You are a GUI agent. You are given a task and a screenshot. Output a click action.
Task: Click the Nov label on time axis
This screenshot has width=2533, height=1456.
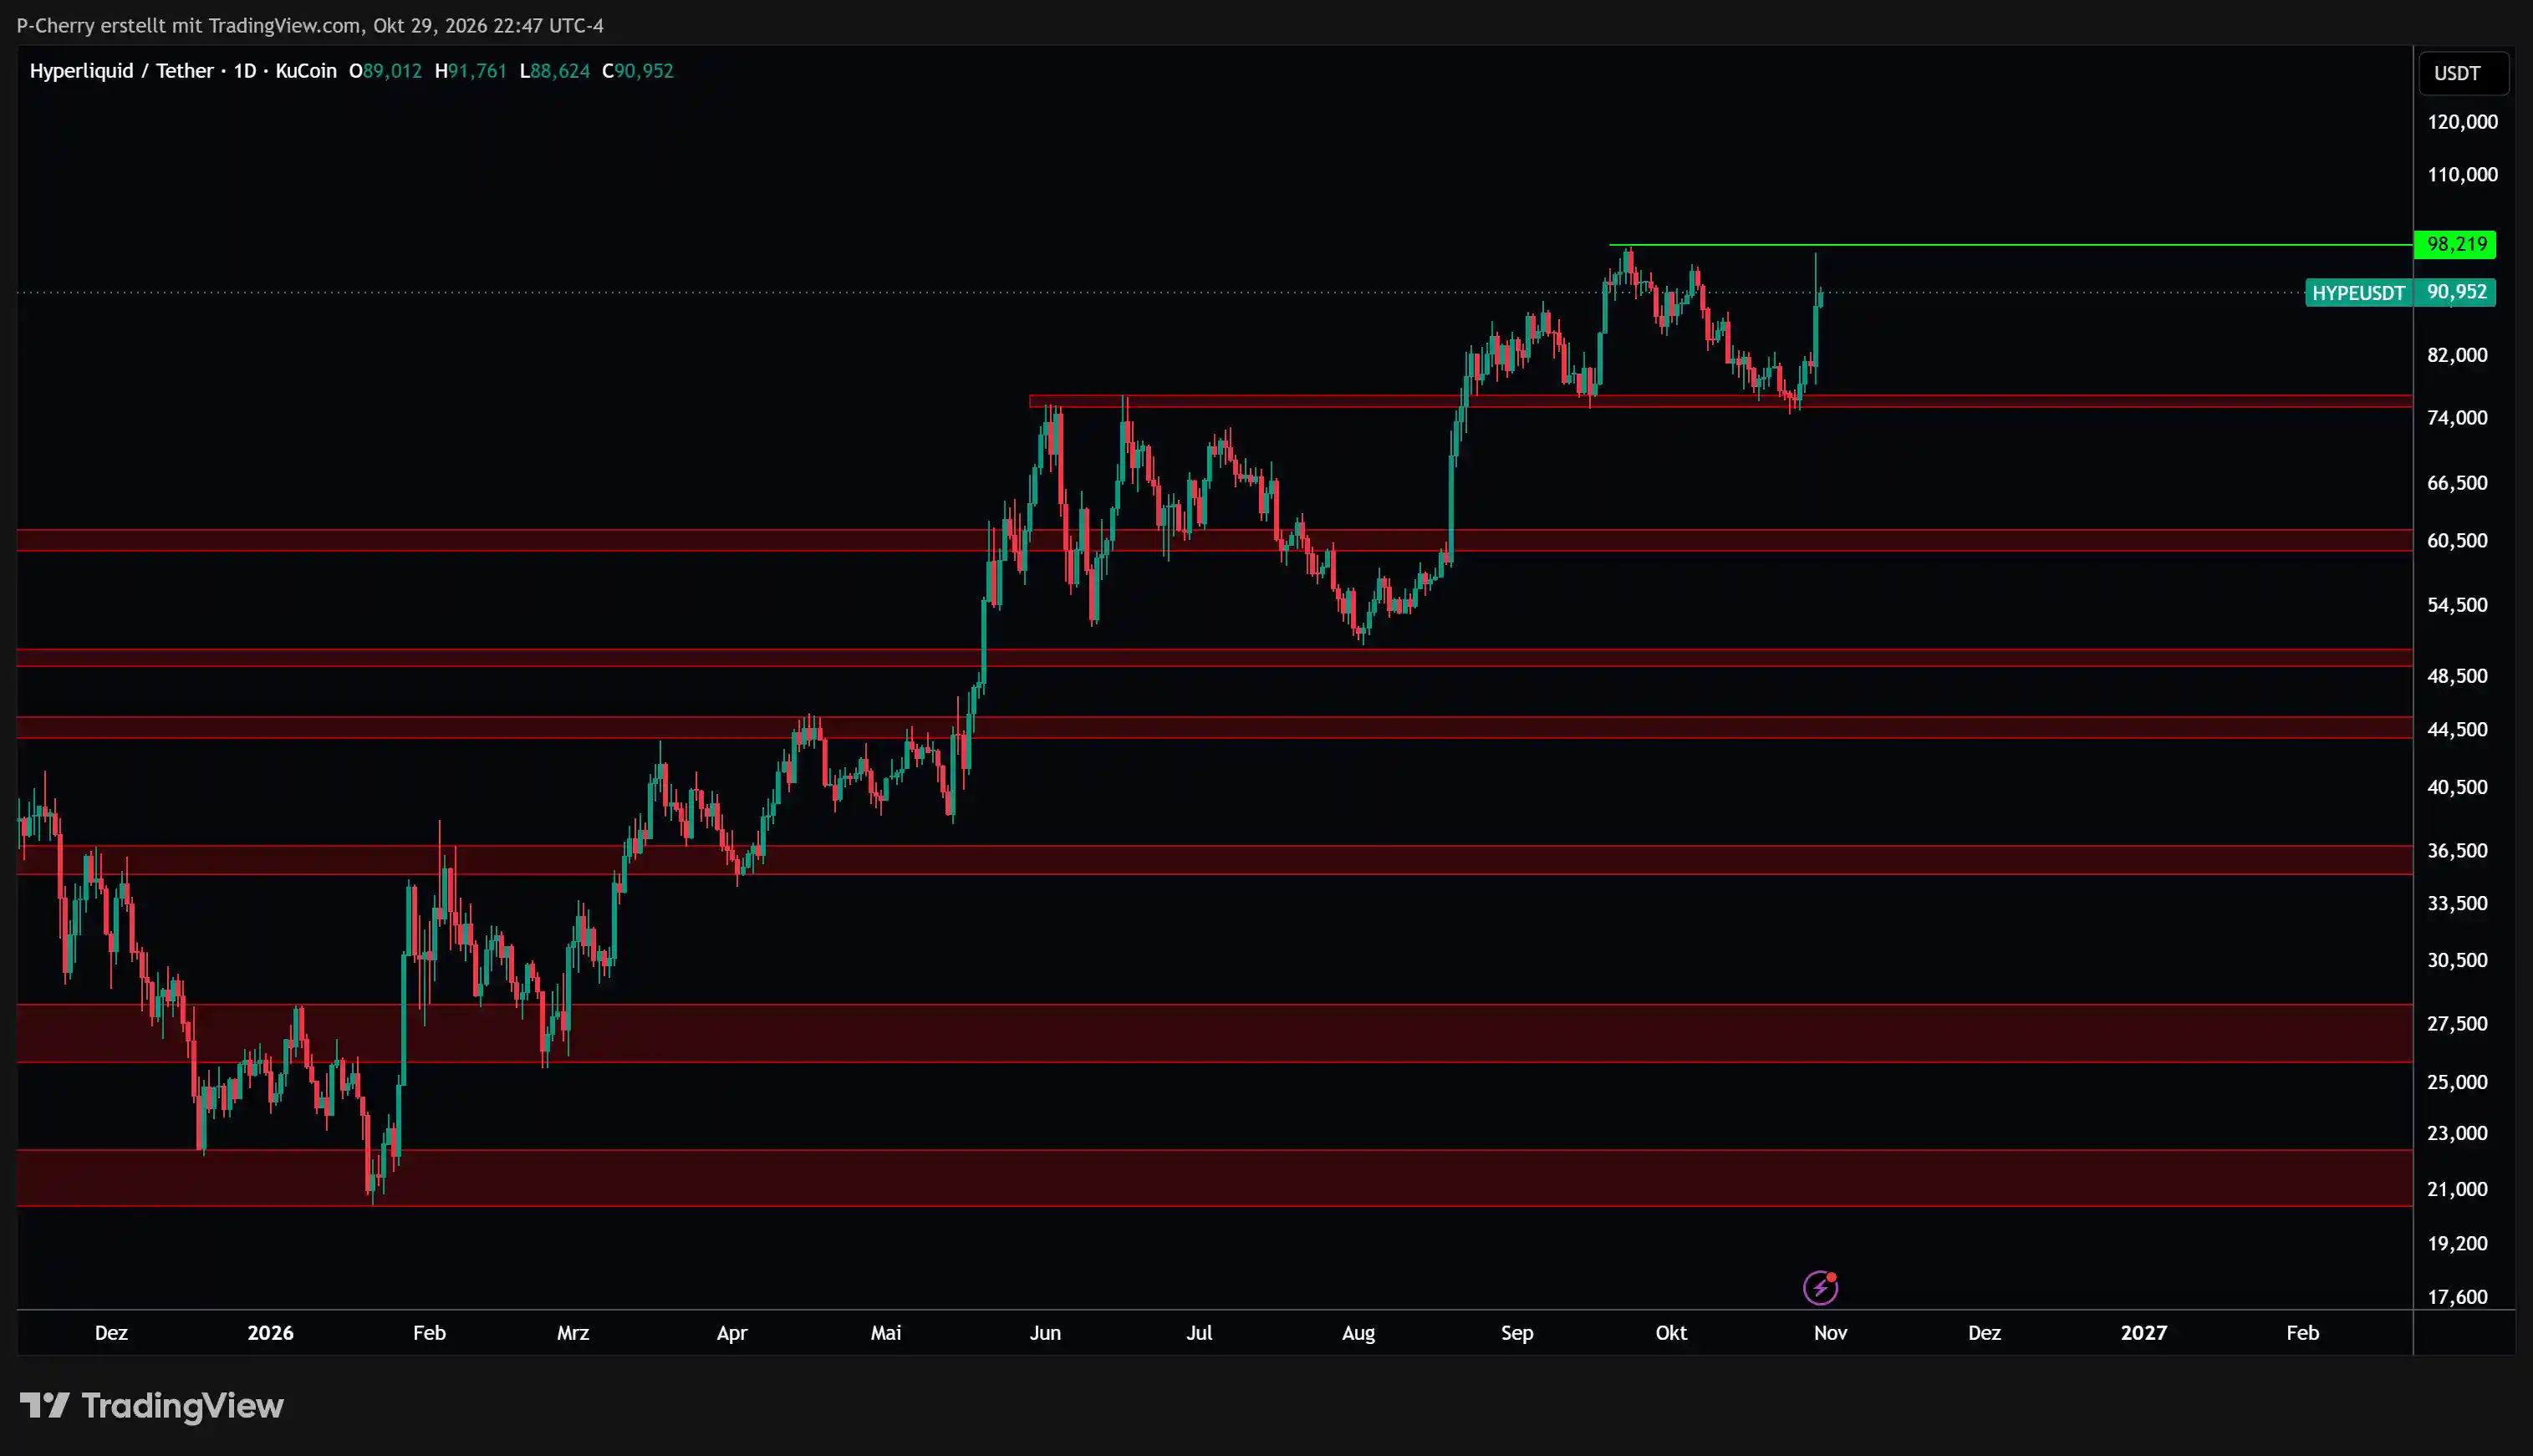click(1830, 1333)
